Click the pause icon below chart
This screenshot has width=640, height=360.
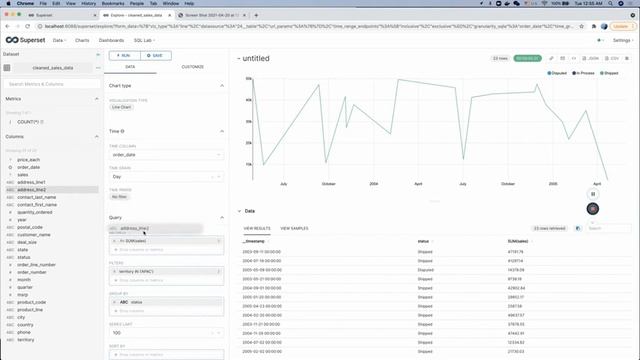coord(593,194)
